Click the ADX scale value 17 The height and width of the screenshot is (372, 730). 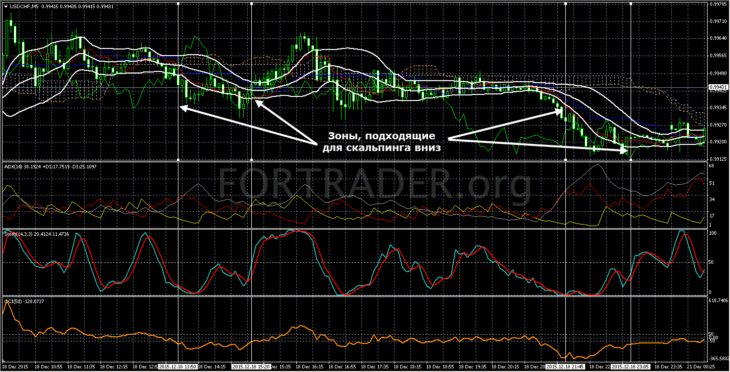click(711, 216)
